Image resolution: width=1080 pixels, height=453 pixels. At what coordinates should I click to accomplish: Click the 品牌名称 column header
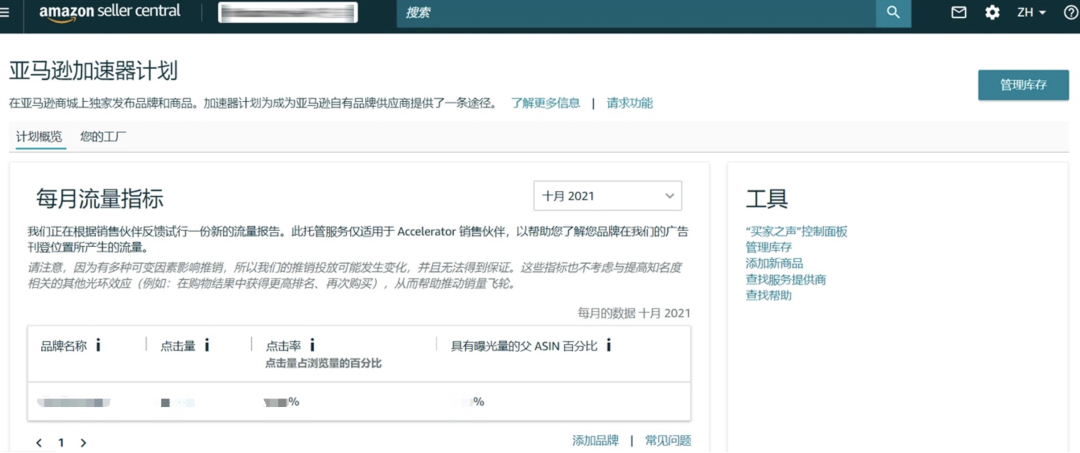[x=64, y=346]
